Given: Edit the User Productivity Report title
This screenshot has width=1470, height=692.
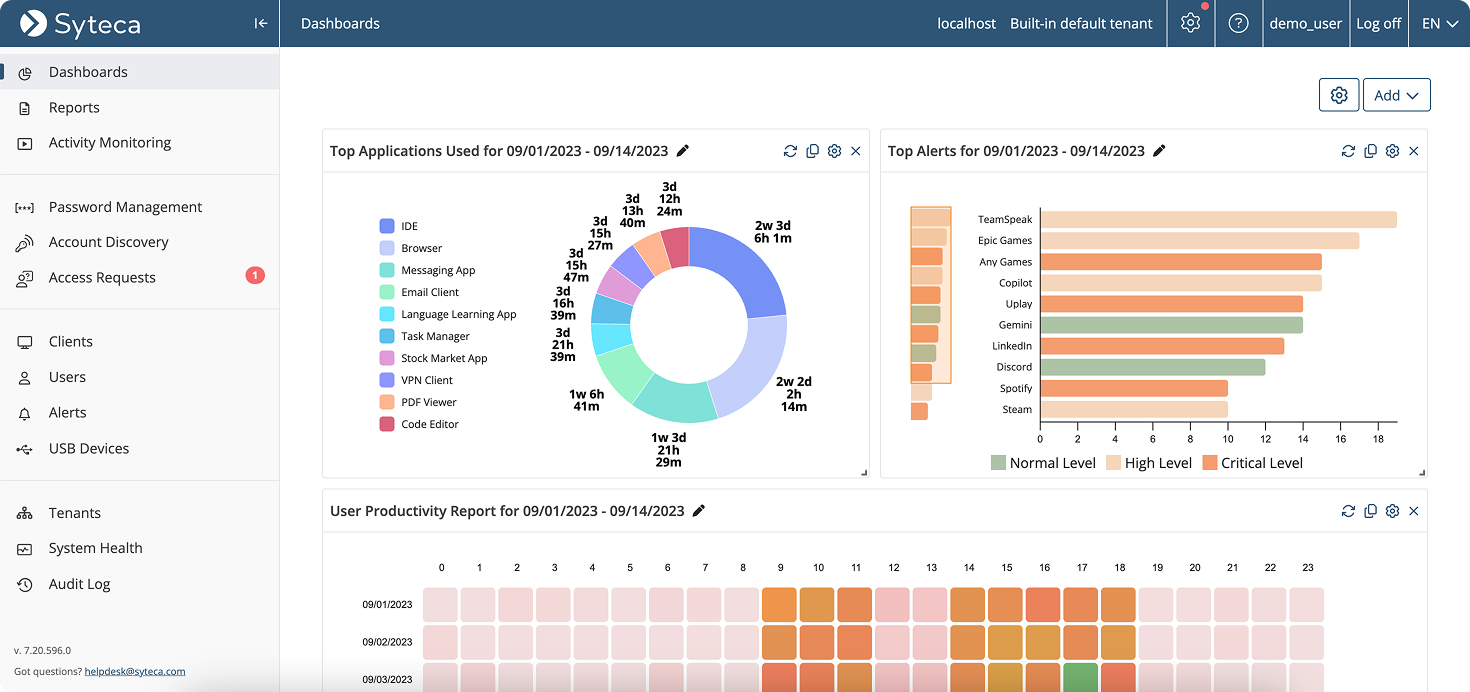Looking at the screenshot, I should click(699, 511).
